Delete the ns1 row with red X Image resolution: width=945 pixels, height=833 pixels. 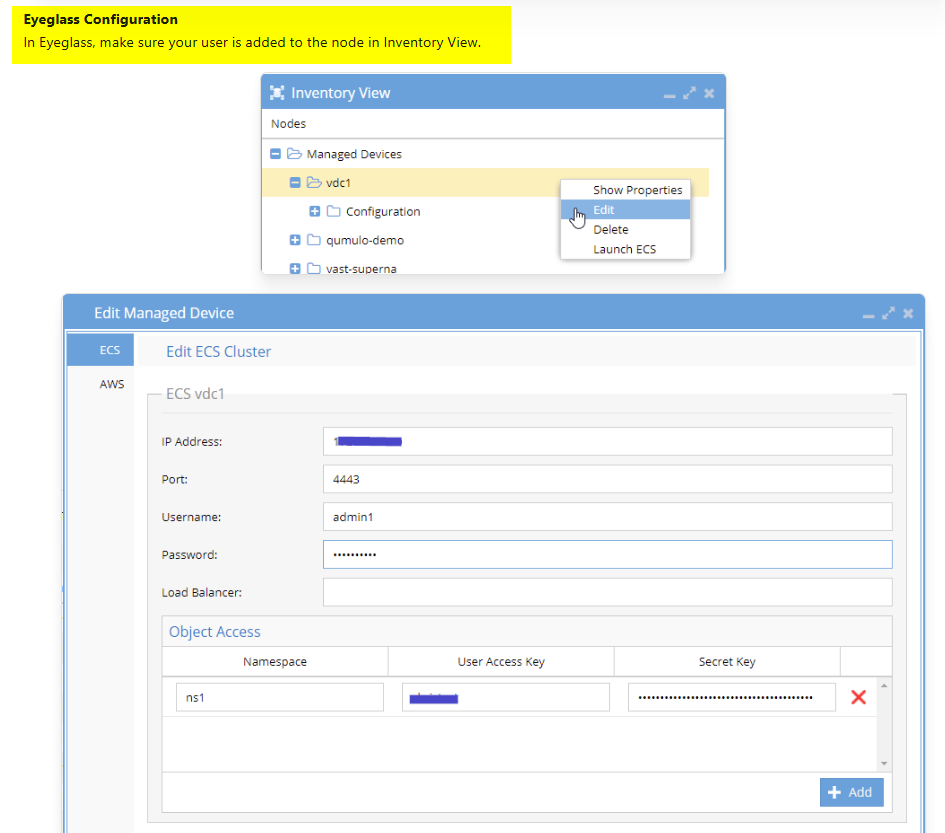pyautogui.click(x=857, y=697)
